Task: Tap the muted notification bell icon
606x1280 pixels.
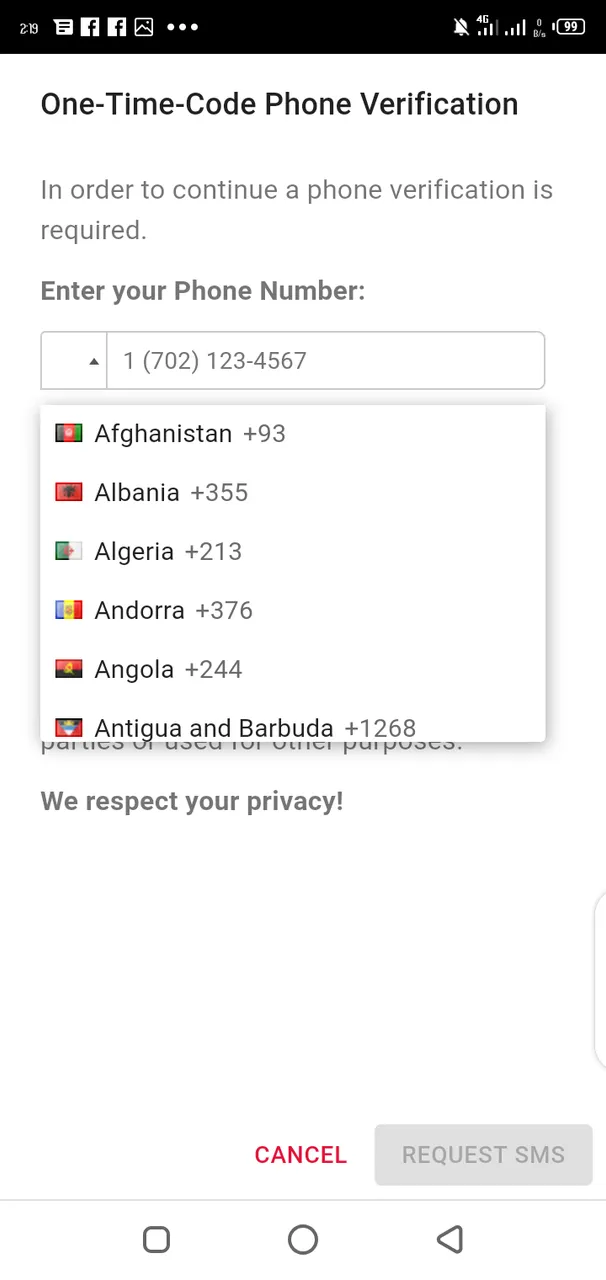Action: (461, 27)
